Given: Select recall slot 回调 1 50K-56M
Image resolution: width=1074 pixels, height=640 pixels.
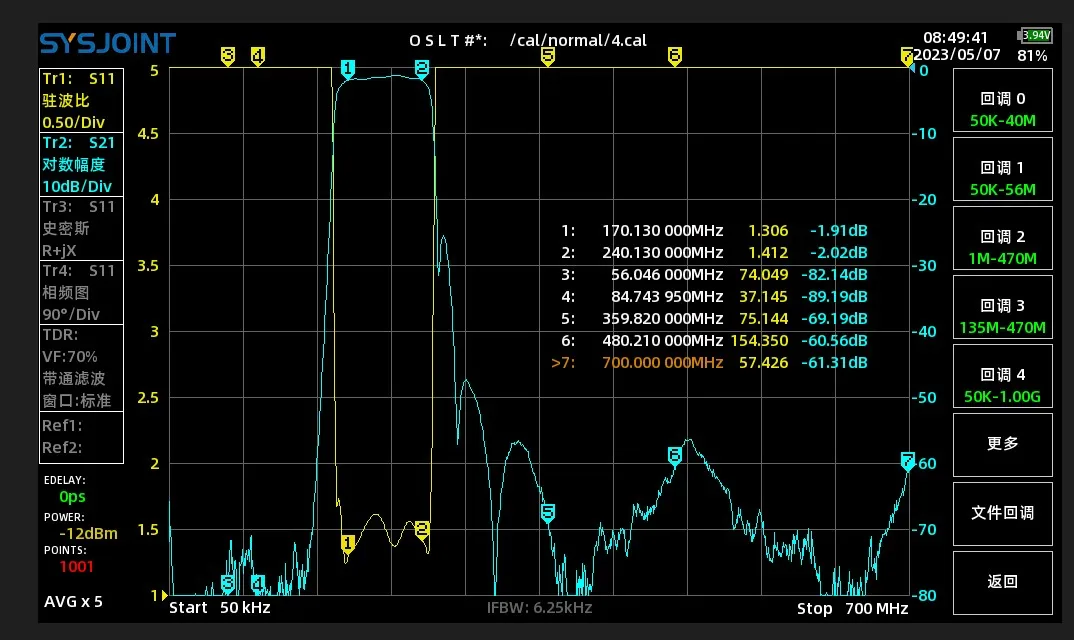Looking at the screenshot, I should tap(1002, 169).
